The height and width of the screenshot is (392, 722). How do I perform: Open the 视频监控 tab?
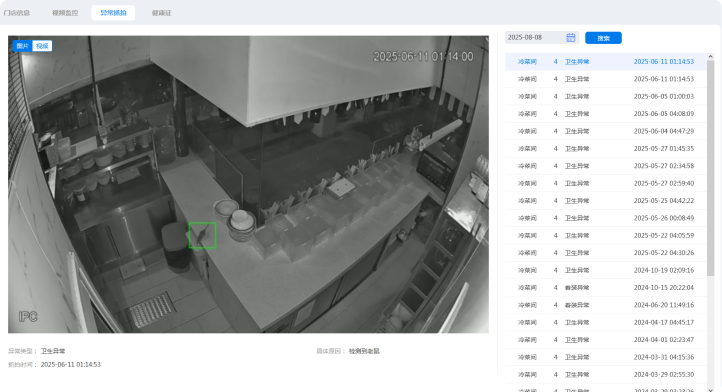point(65,13)
